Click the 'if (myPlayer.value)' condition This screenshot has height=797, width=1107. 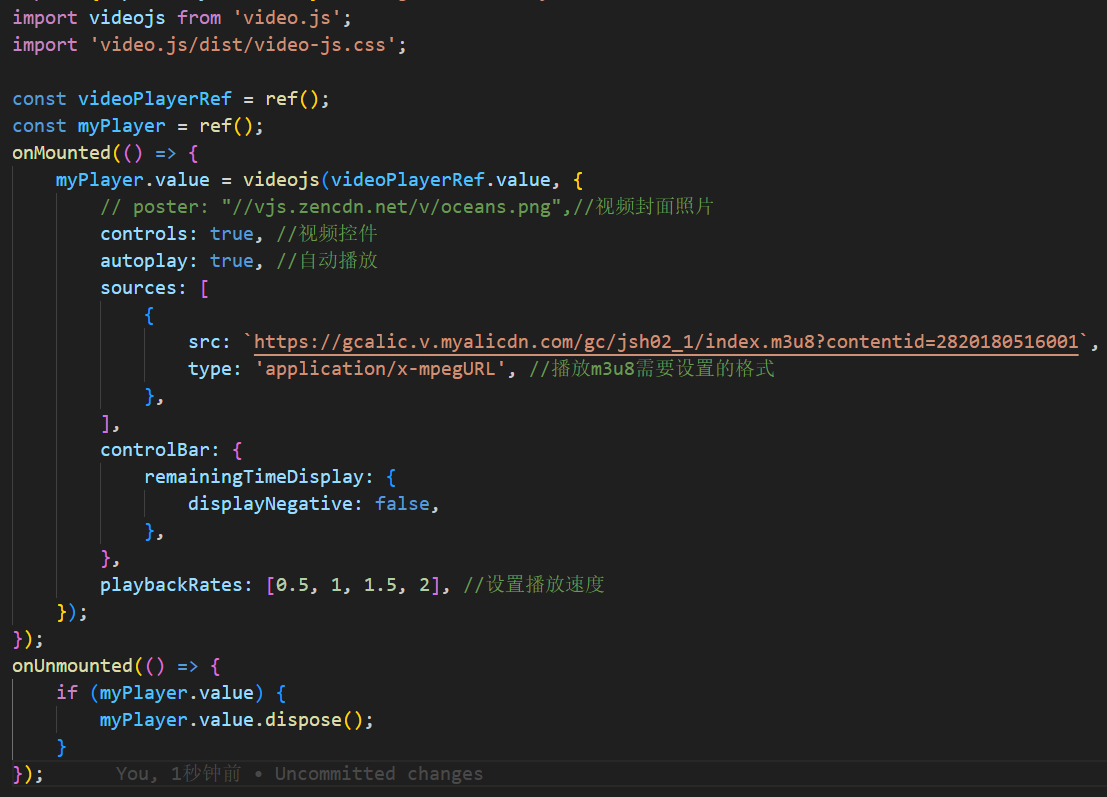(160, 693)
